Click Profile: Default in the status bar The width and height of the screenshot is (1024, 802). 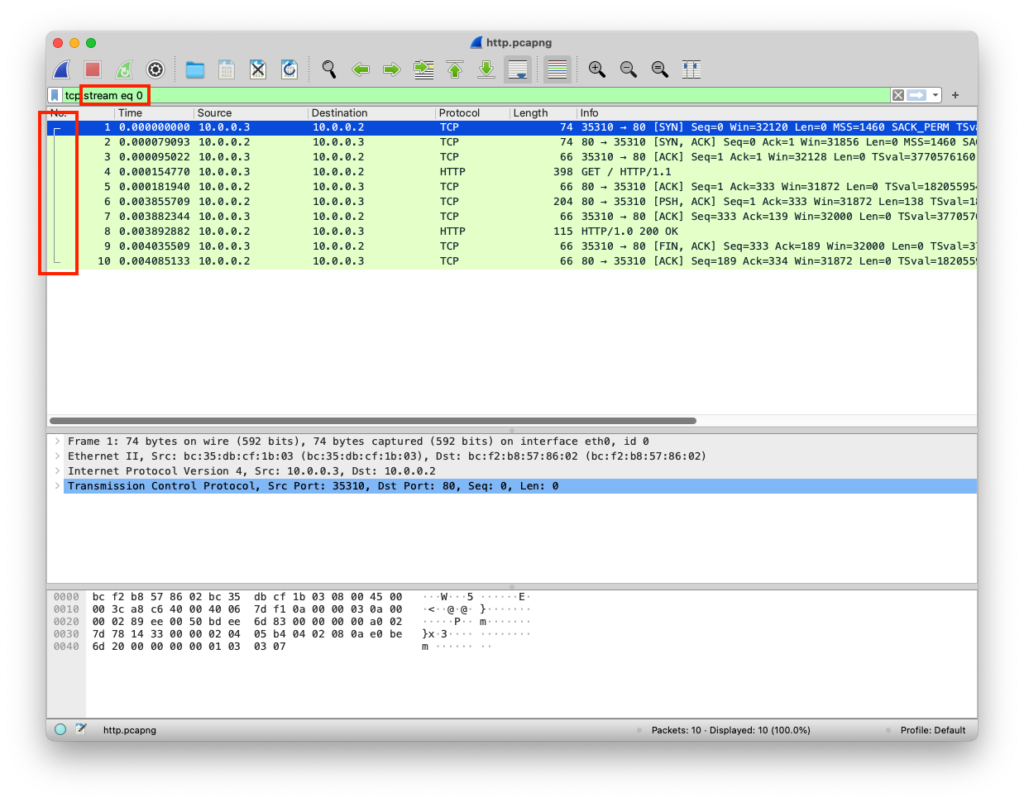point(932,730)
